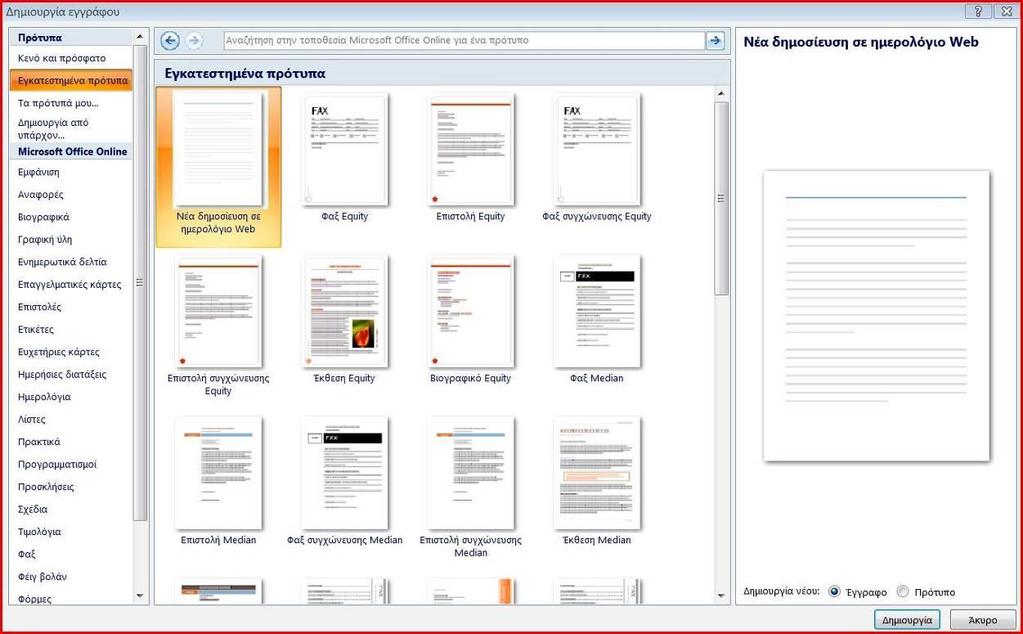The height and width of the screenshot is (634, 1023).
Task: Select the Πρότυπο radio button
Action: pyautogui.click(x=903, y=592)
